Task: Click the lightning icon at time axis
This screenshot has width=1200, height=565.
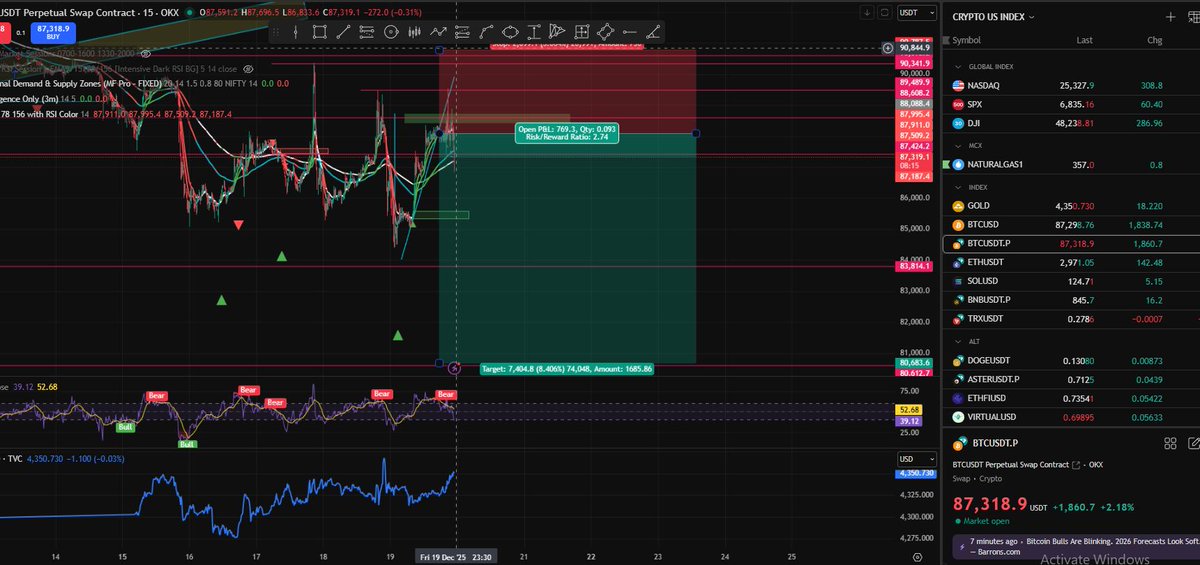Action: click(x=456, y=368)
